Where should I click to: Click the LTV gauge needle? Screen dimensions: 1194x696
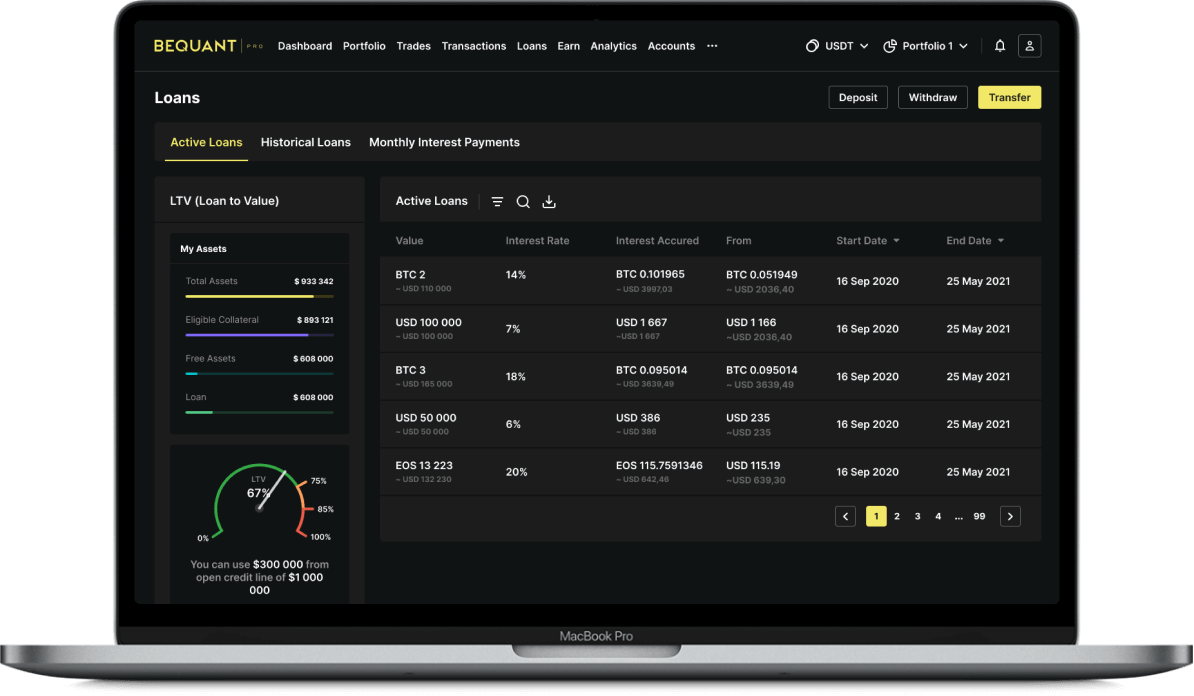coord(272,489)
